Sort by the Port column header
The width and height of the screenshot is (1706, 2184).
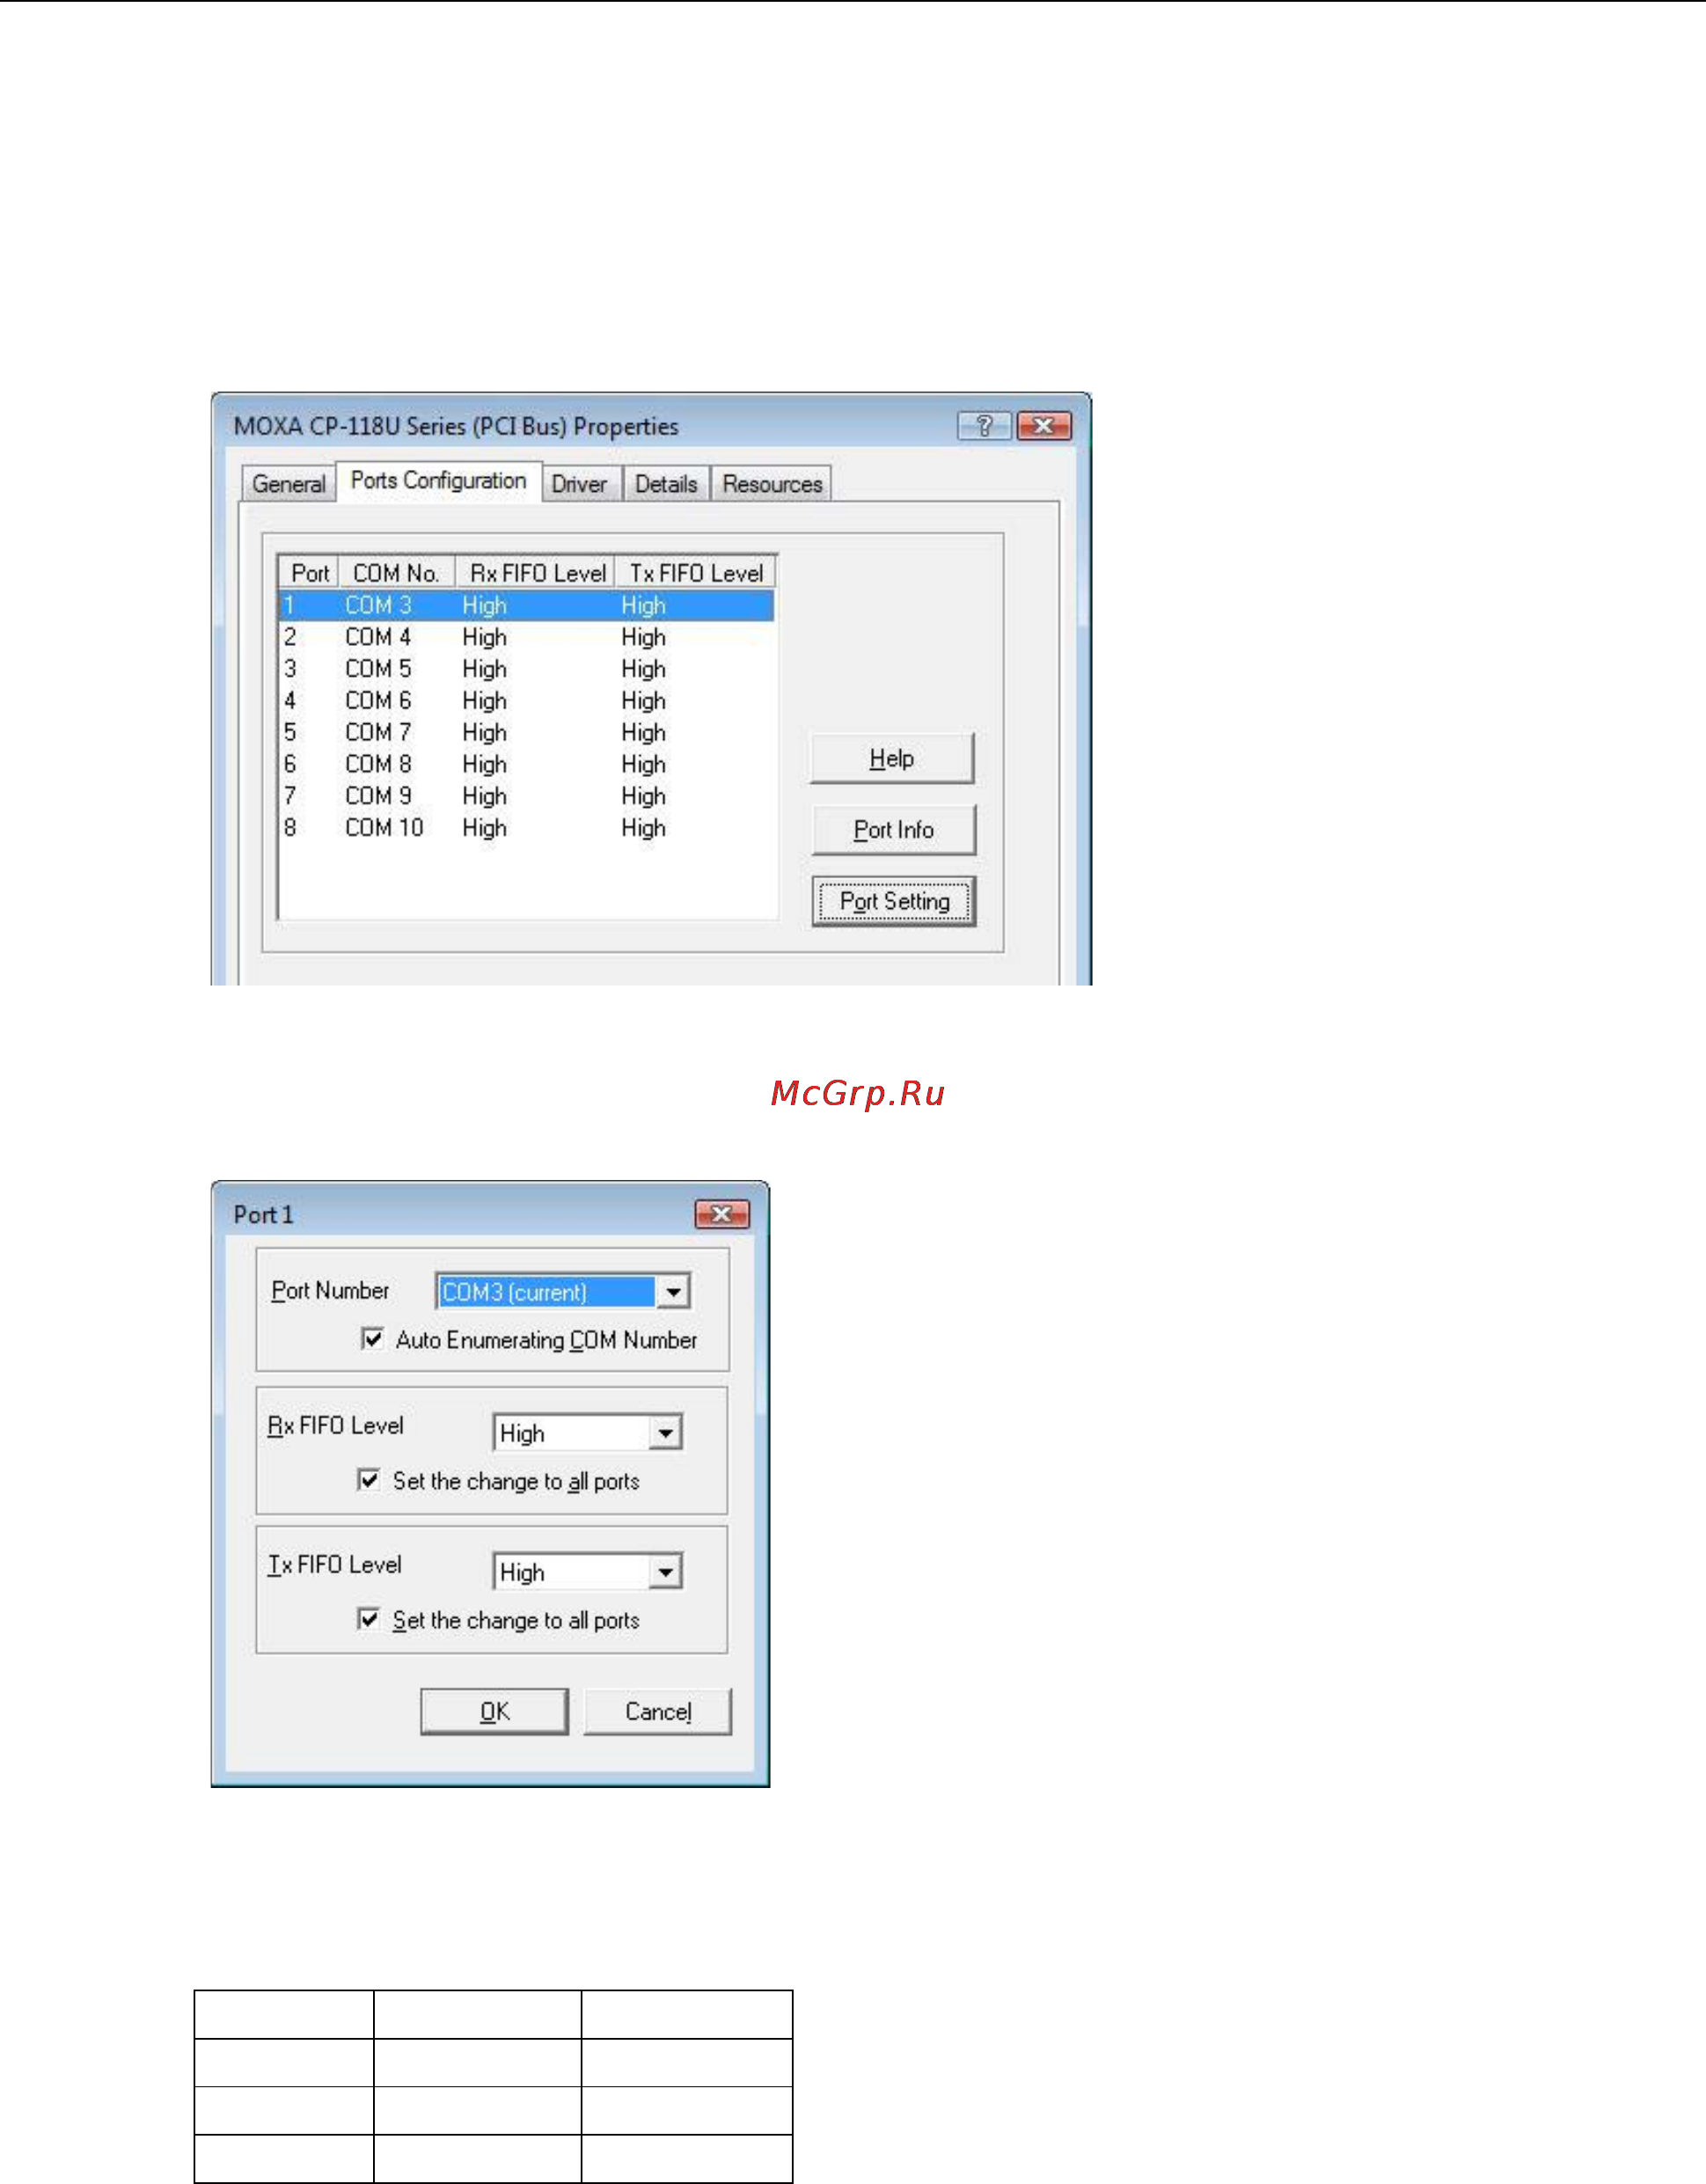[x=309, y=573]
